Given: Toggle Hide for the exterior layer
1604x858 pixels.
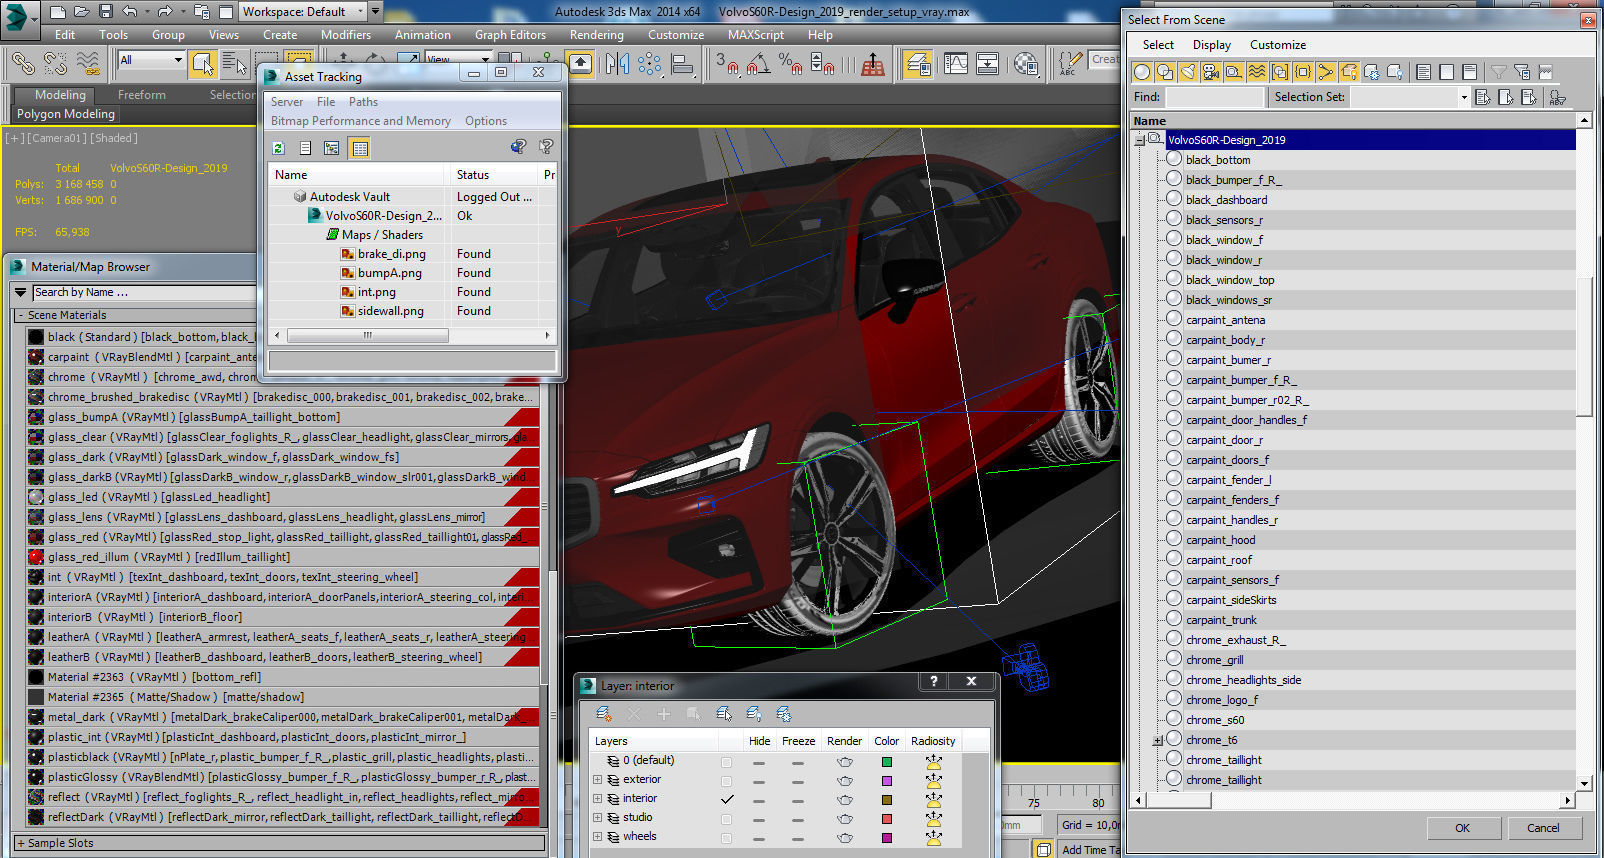Looking at the screenshot, I should point(759,780).
